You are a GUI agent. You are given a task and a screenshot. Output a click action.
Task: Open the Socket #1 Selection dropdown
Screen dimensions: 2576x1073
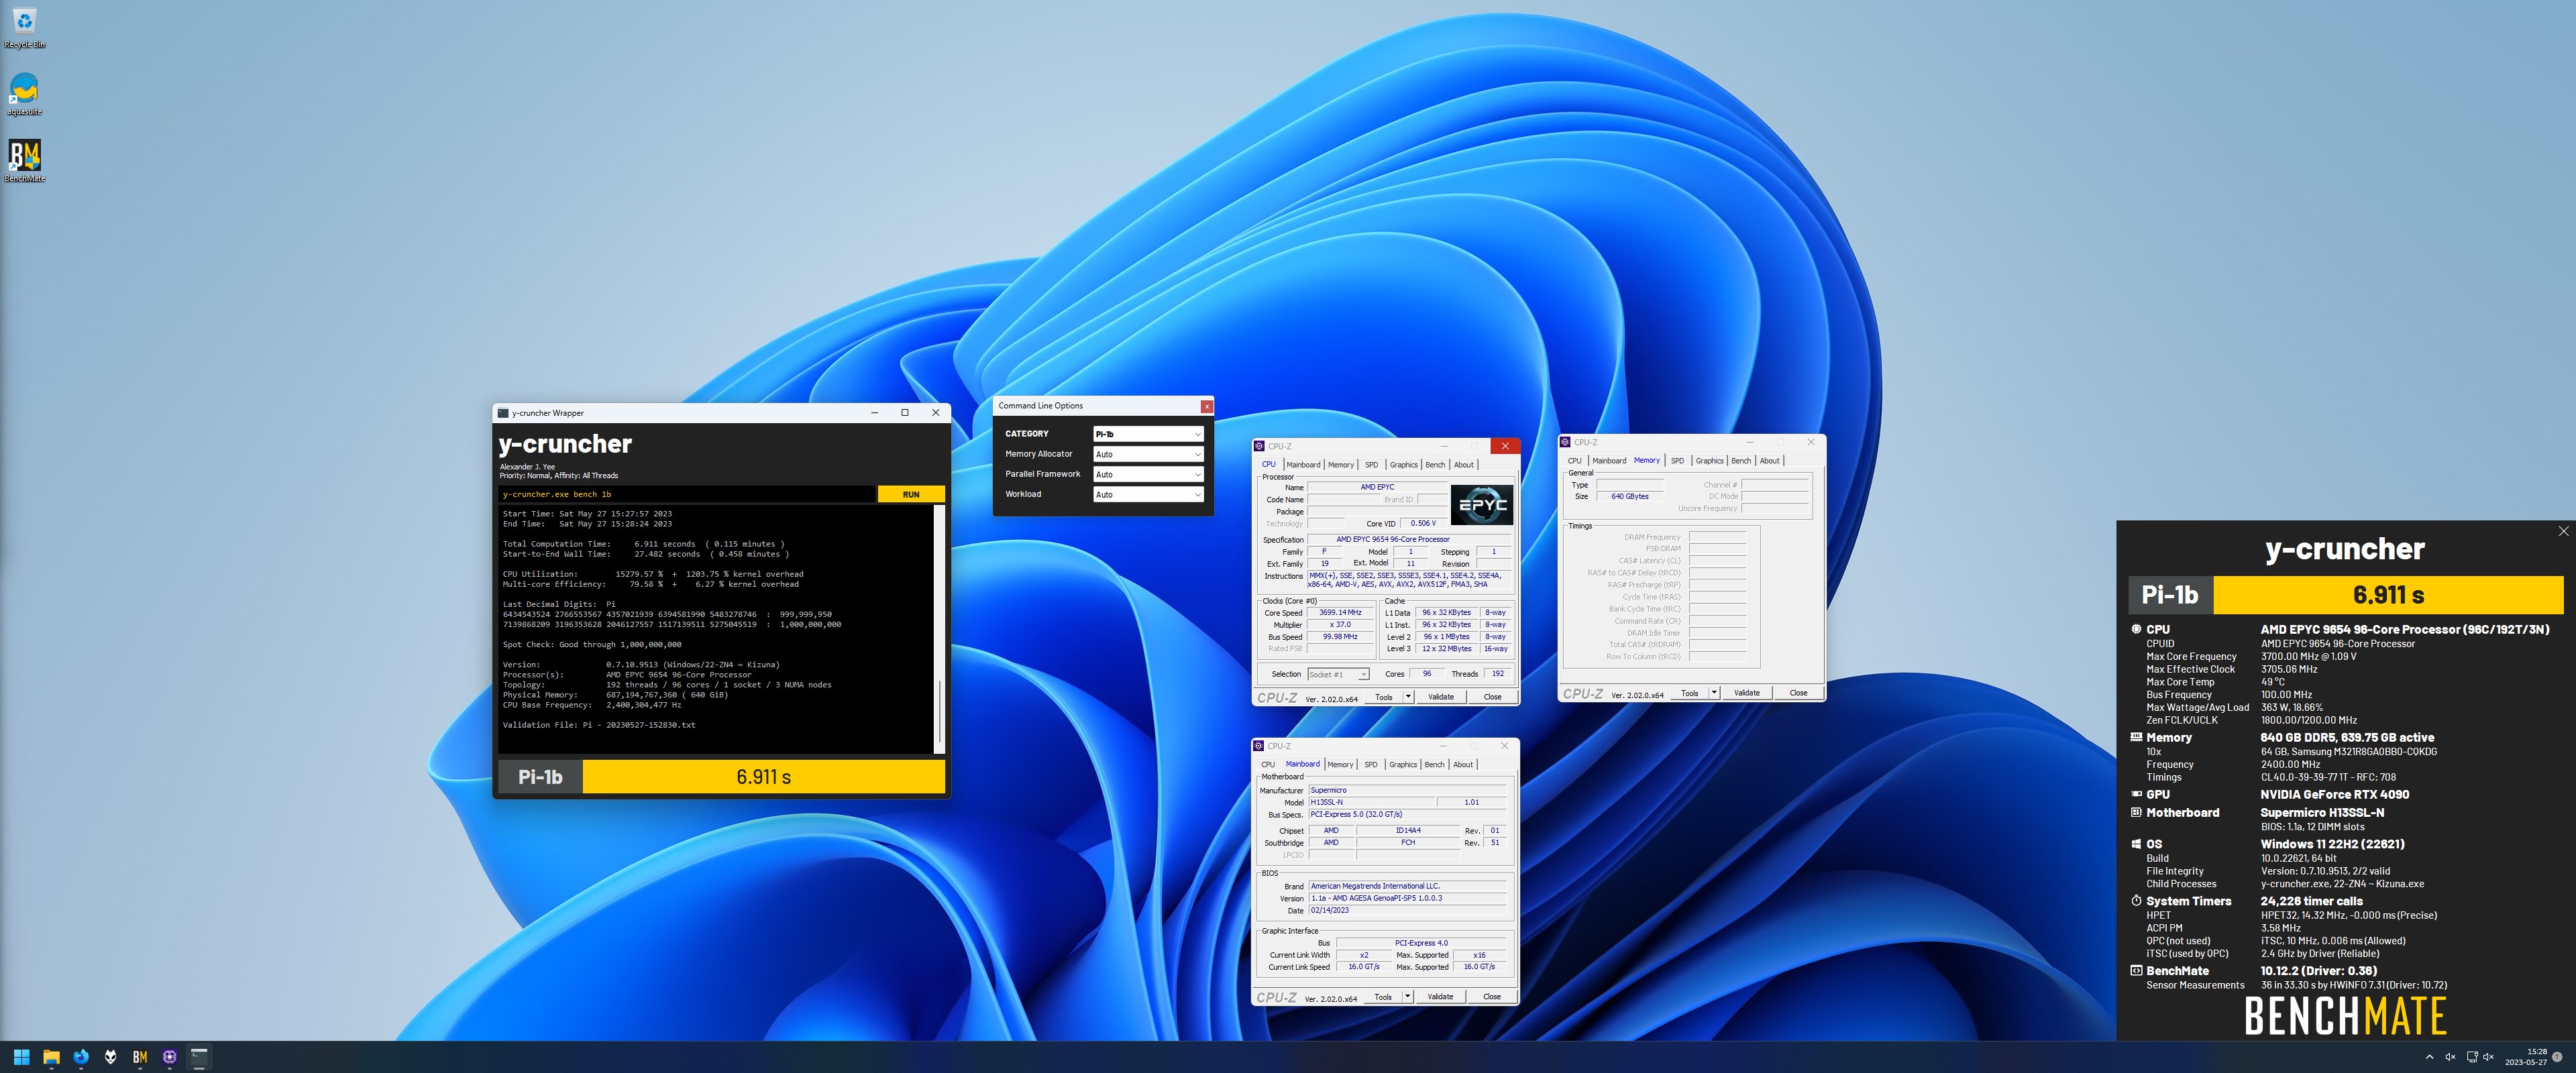pyautogui.click(x=1338, y=674)
